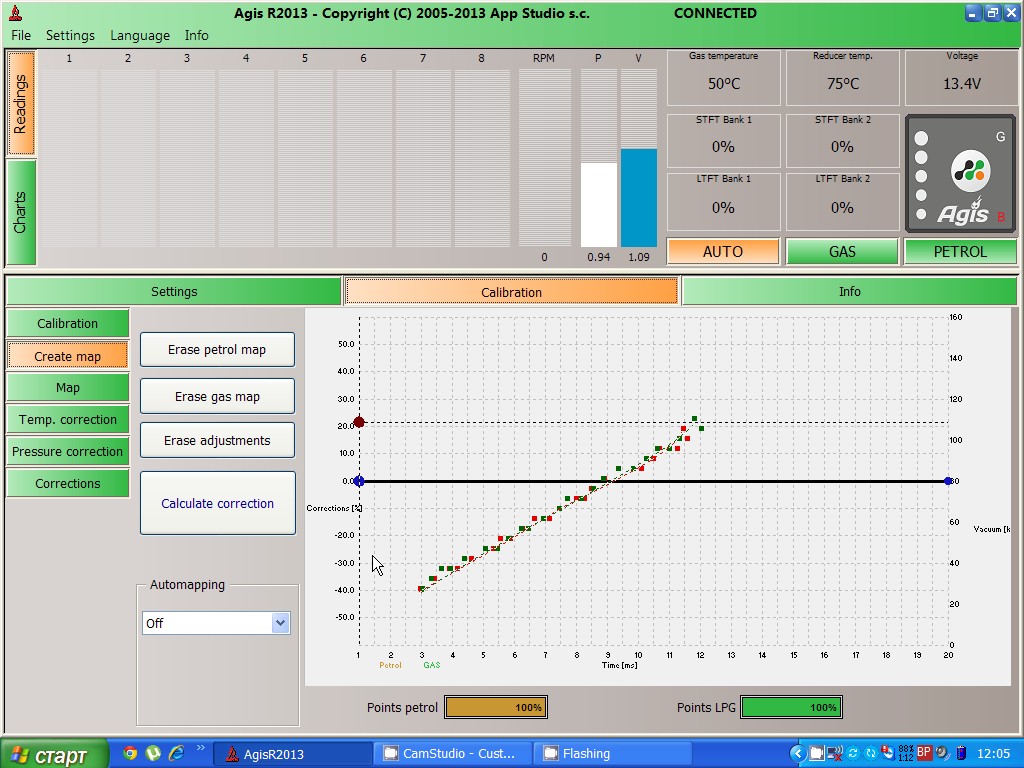Switch fuel mode to GAS

842,252
